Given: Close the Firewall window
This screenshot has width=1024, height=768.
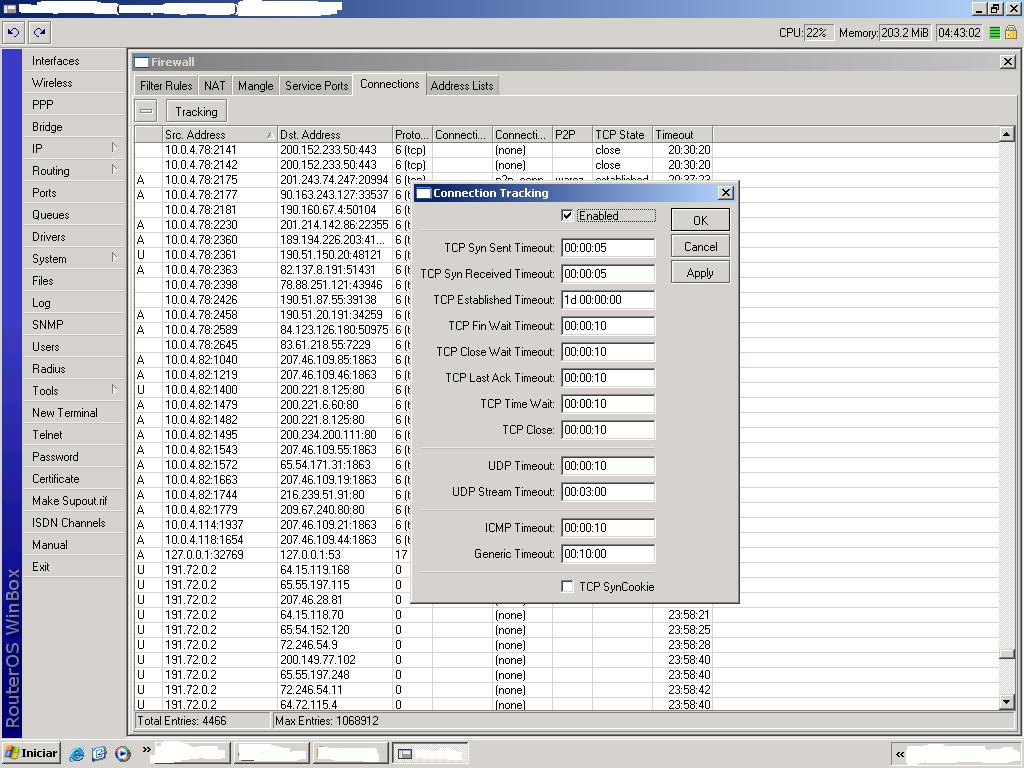Looking at the screenshot, I should coord(1008,61).
